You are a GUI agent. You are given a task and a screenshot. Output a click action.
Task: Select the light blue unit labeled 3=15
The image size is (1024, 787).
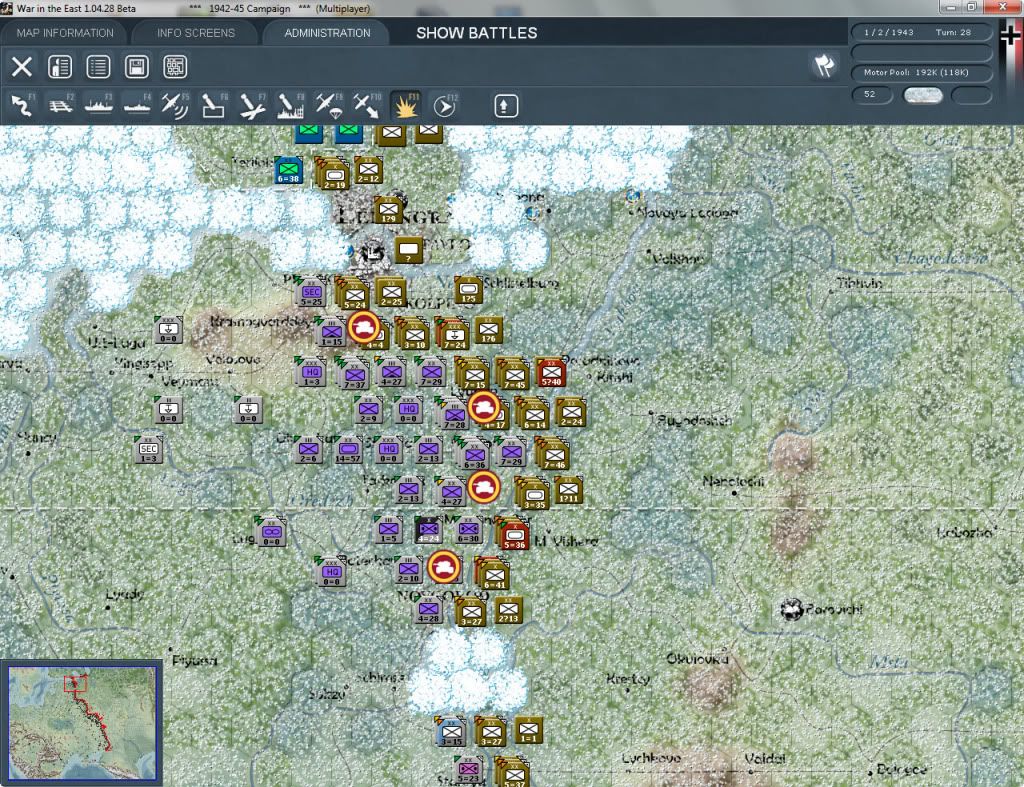(x=451, y=733)
